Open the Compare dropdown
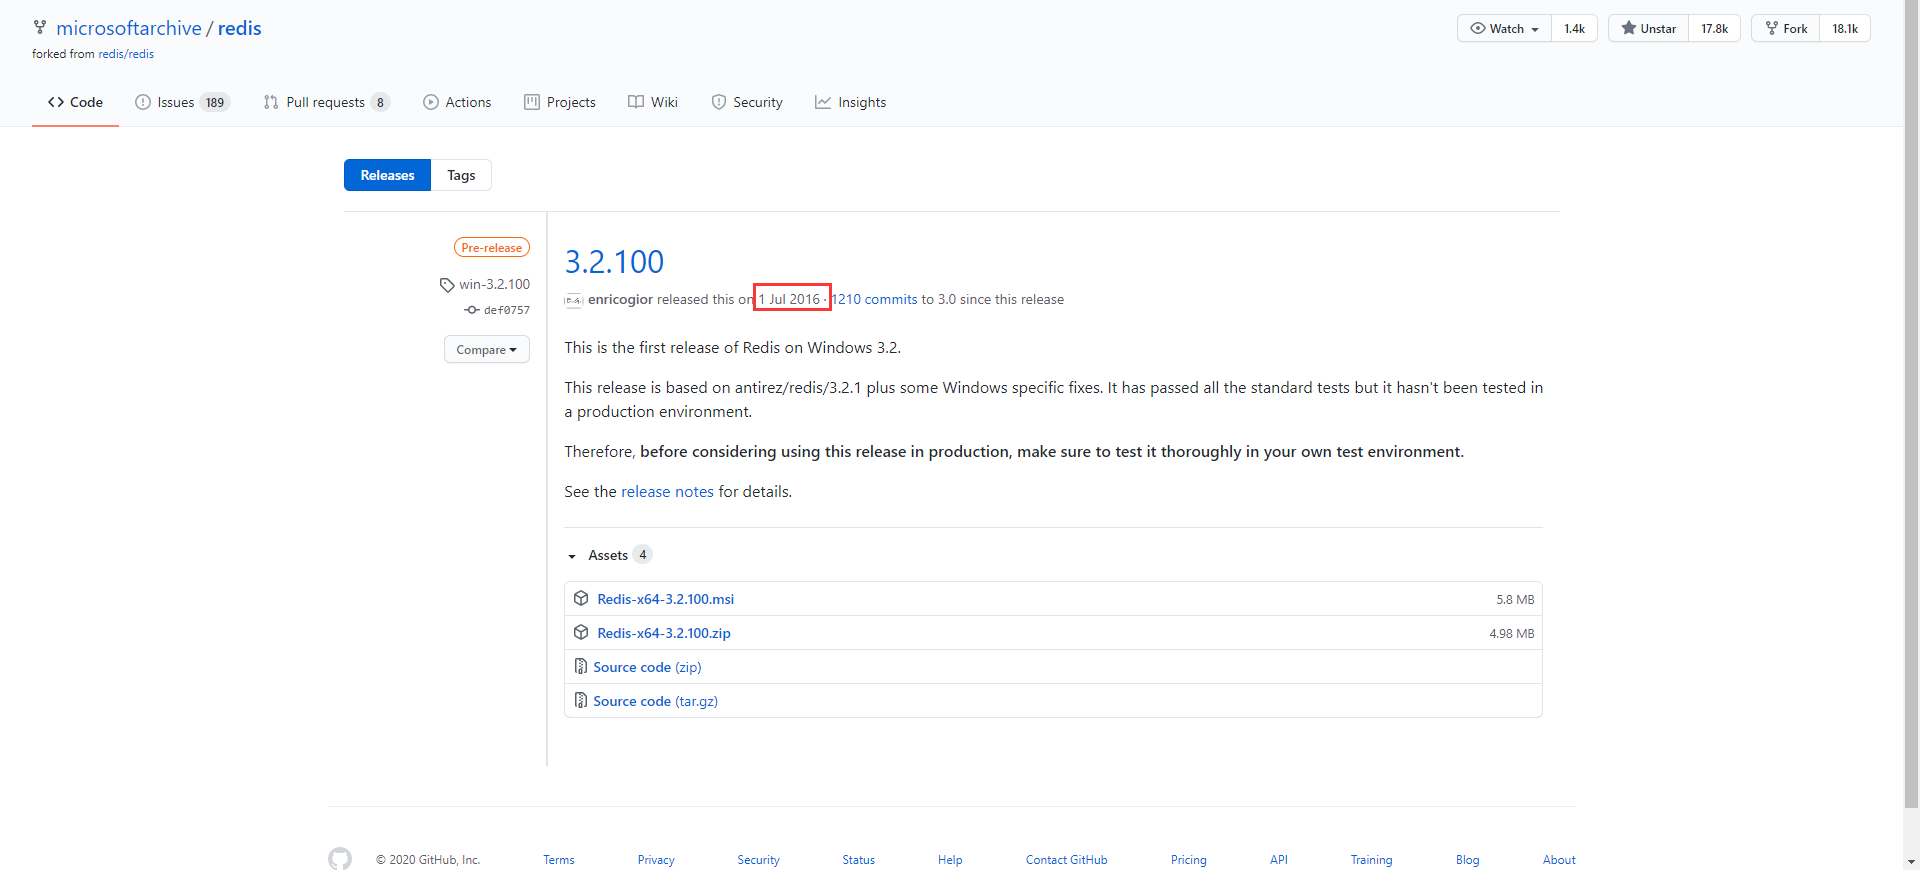The image size is (1920, 870). 487,349
